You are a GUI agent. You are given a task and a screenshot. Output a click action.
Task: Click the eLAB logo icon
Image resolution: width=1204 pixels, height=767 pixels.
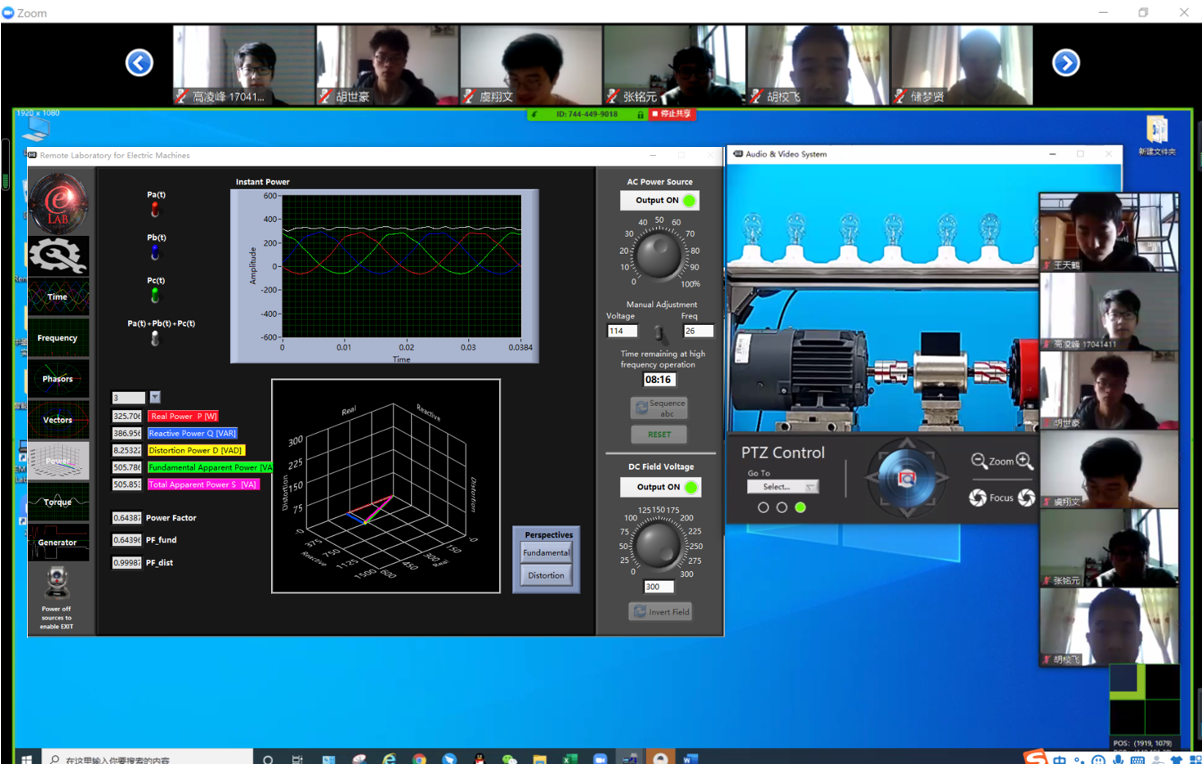(x=58, y=203)
